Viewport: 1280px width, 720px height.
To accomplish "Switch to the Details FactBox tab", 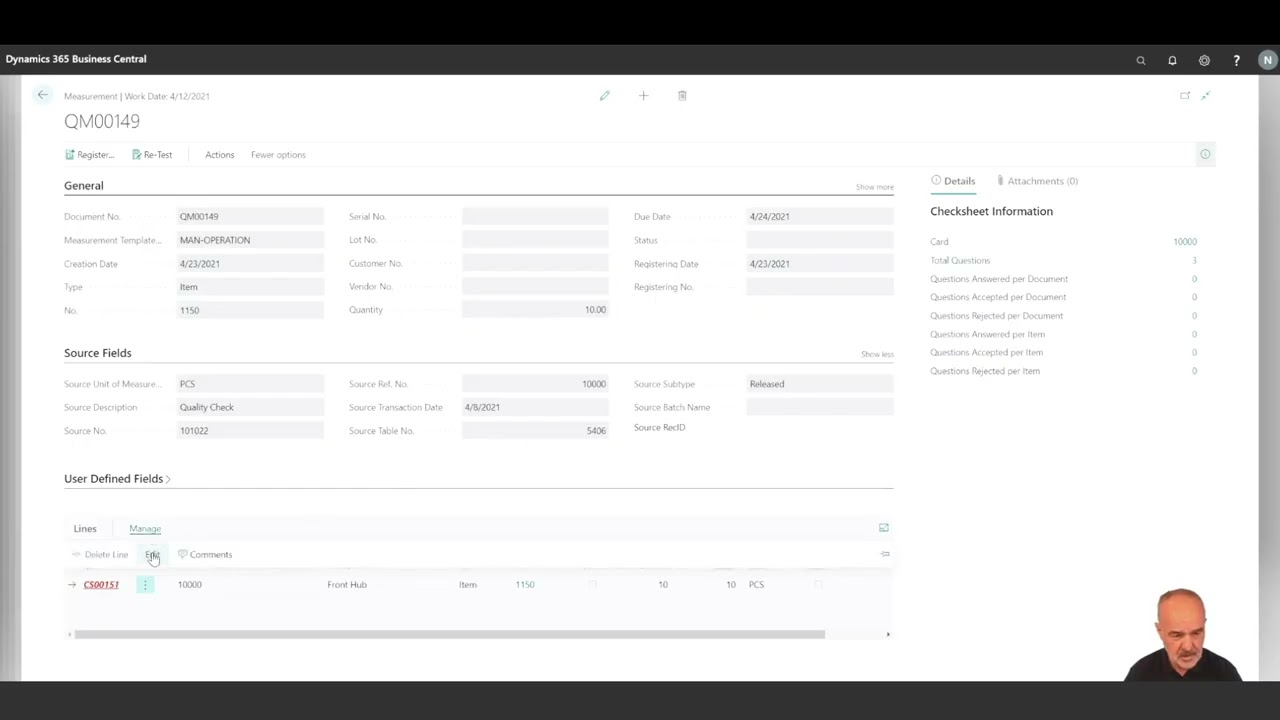I will tap(953, 181).
